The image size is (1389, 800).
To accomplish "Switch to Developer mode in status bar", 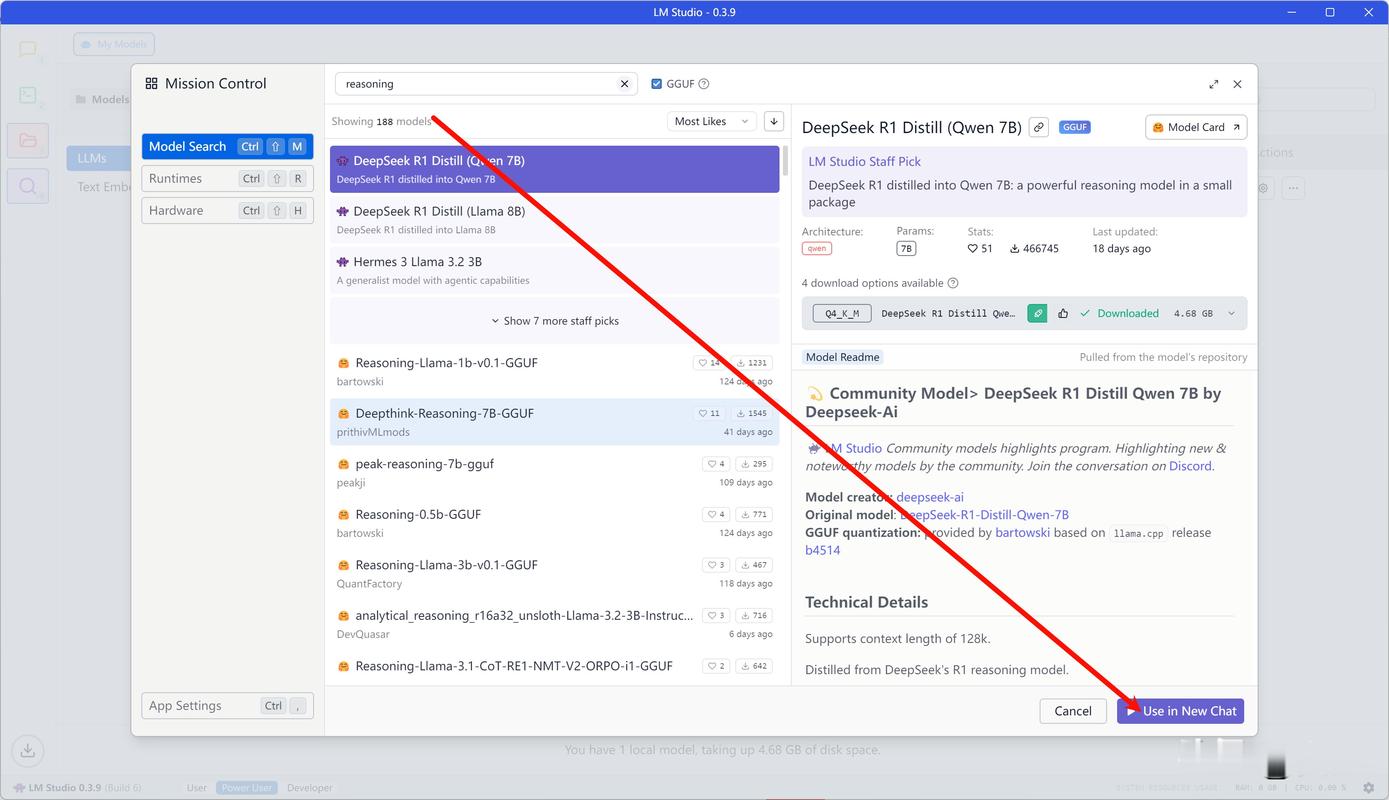I will point(310,788).
